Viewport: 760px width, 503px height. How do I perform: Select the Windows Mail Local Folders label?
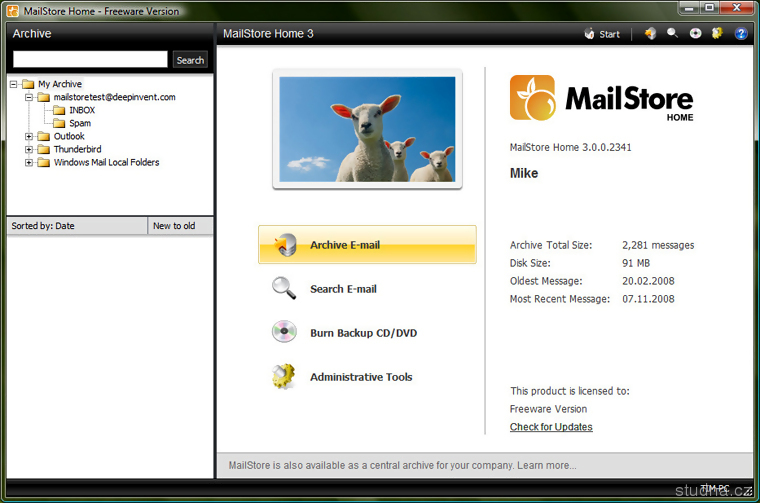[x=106, y=162]
